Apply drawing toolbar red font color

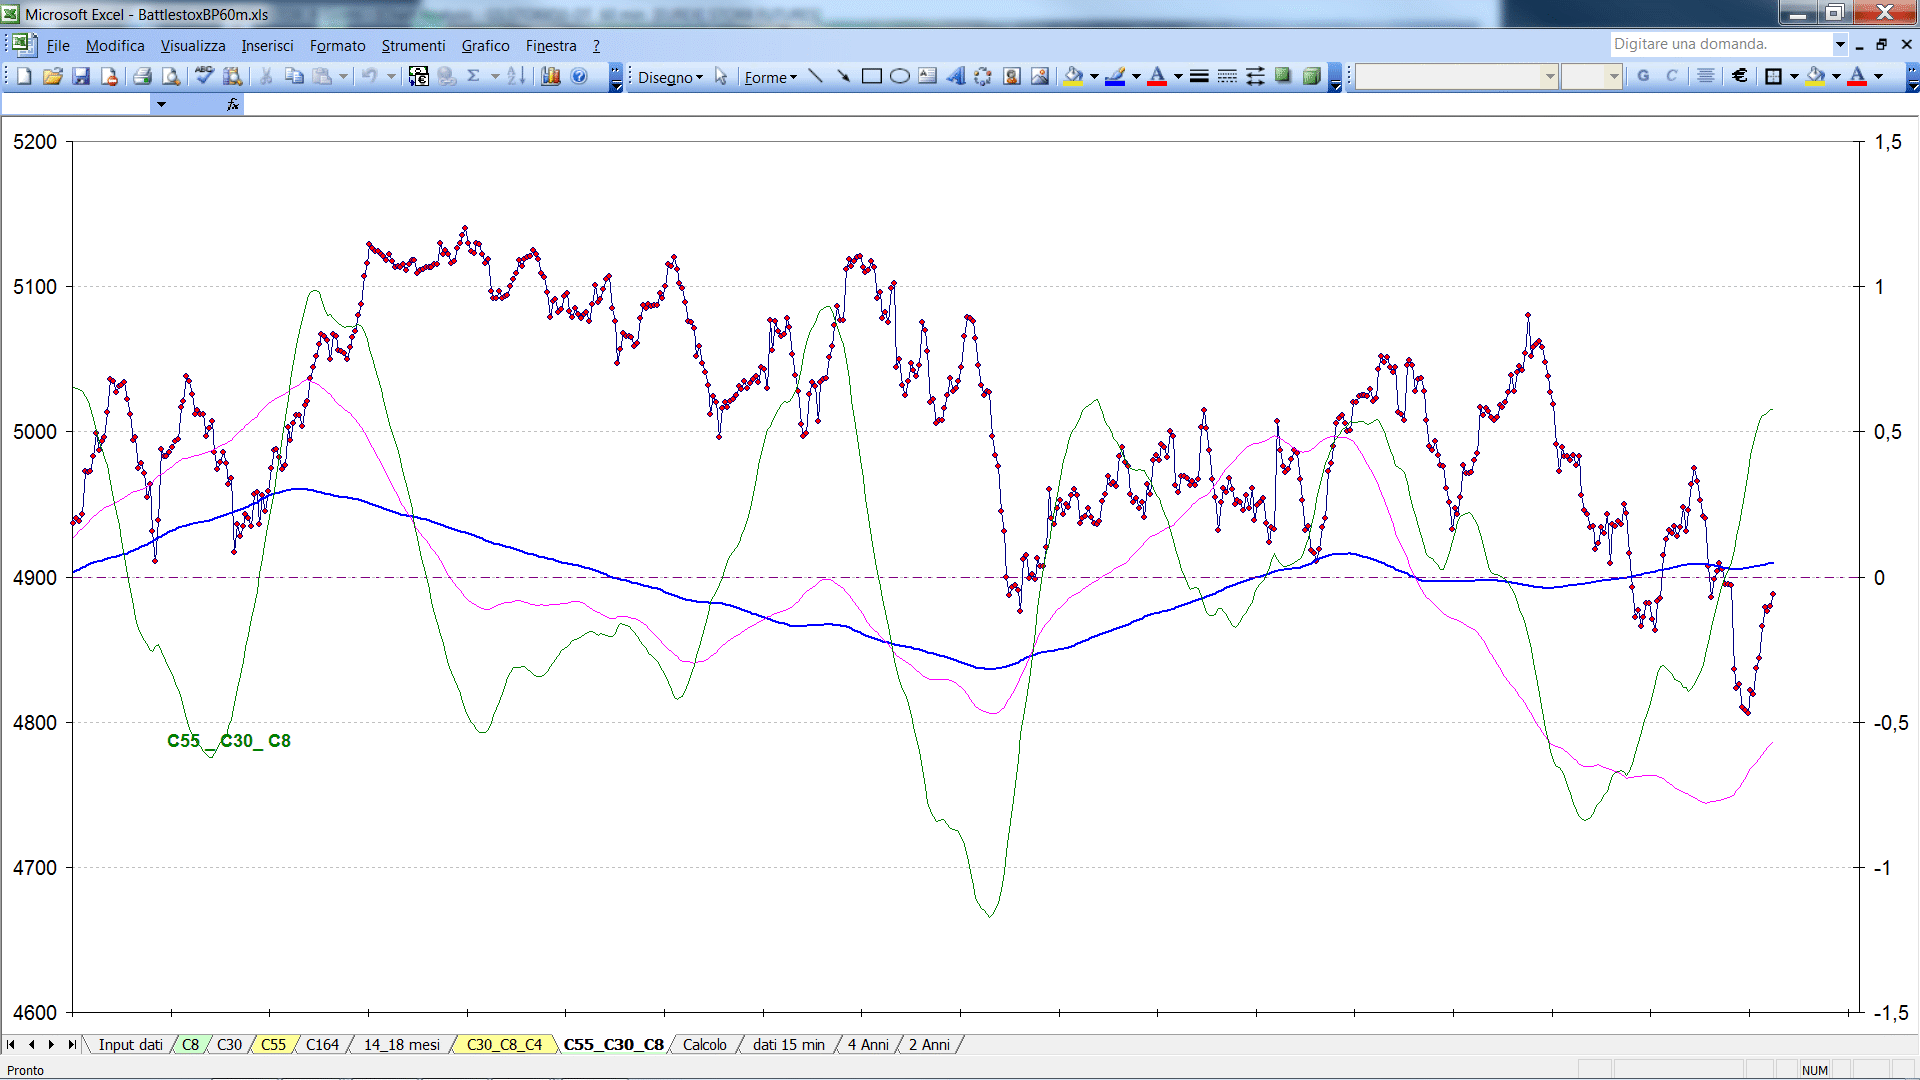click(1157, 76)
